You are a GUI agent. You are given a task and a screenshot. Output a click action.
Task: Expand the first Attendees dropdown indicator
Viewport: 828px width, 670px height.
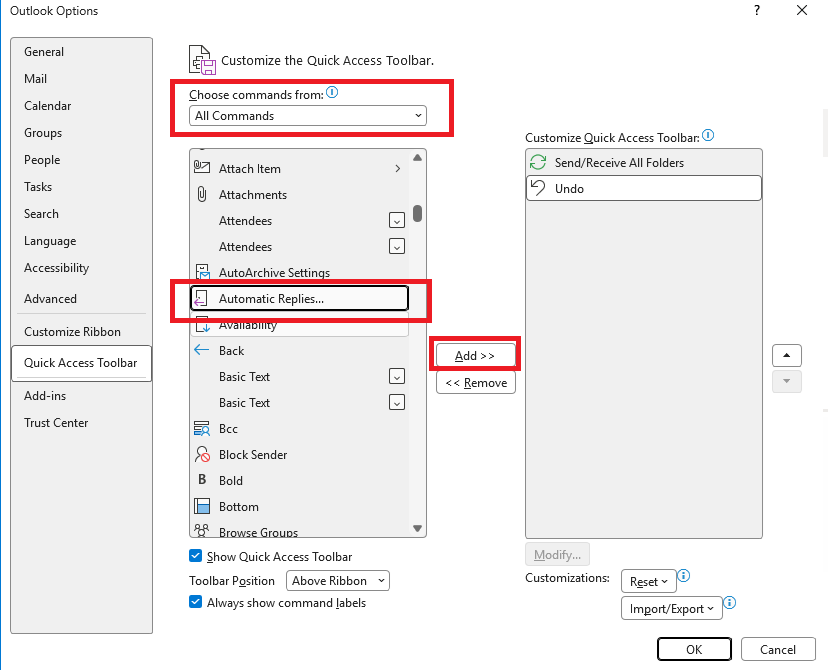(397, 220)
